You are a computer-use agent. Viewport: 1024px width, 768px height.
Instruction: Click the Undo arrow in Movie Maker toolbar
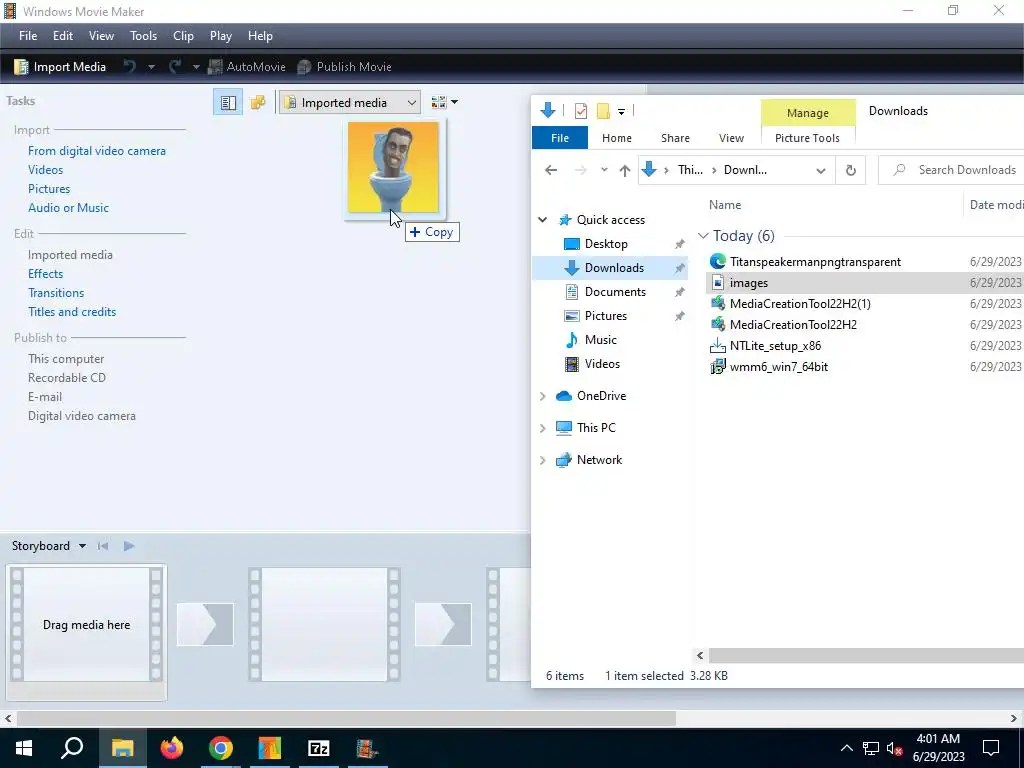tap(130, 67)
